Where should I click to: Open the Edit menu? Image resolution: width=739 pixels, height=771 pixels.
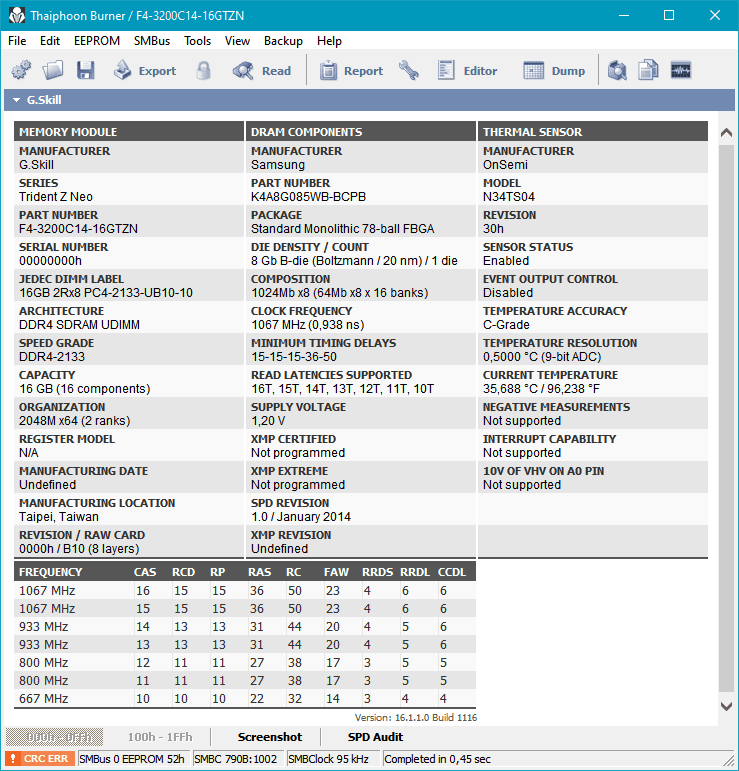click(x=50, y=41)
